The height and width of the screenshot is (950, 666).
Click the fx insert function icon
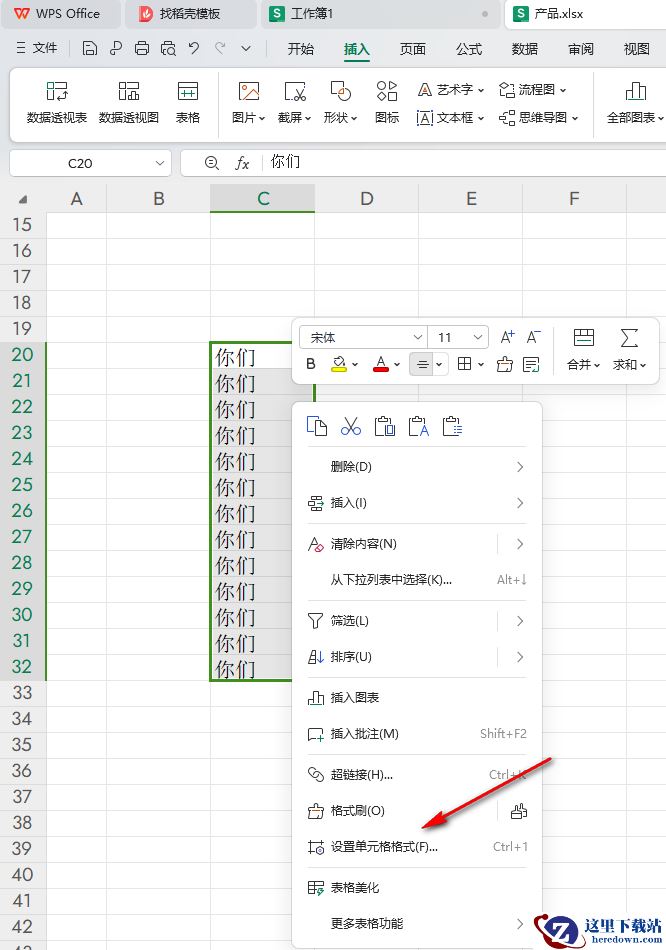pyautogui.click(x=242, y=162)
